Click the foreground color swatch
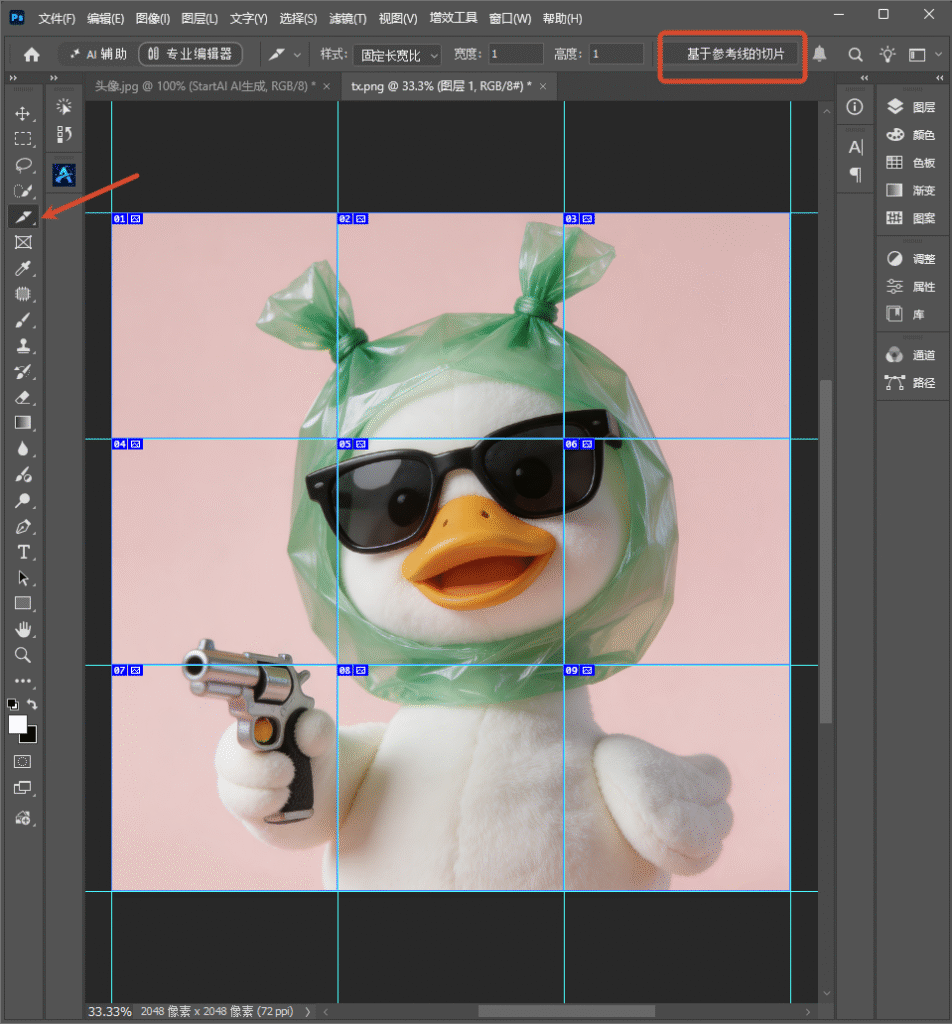Viewport: 952px width, 1024px height. point(18,724)
